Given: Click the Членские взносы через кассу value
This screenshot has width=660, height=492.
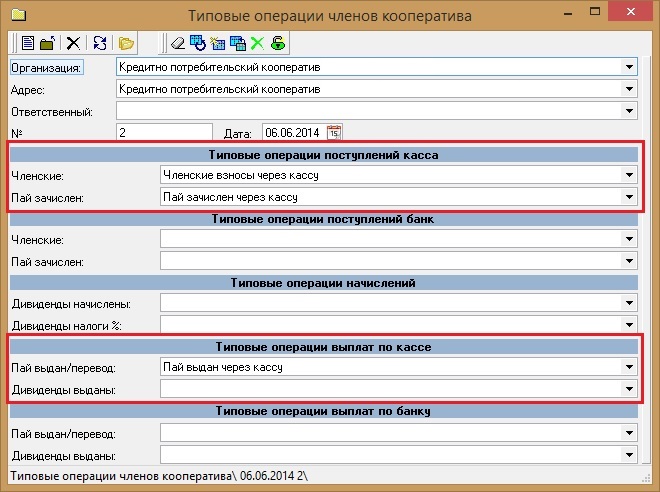Looking at the screenshot, I should (241, 175).
